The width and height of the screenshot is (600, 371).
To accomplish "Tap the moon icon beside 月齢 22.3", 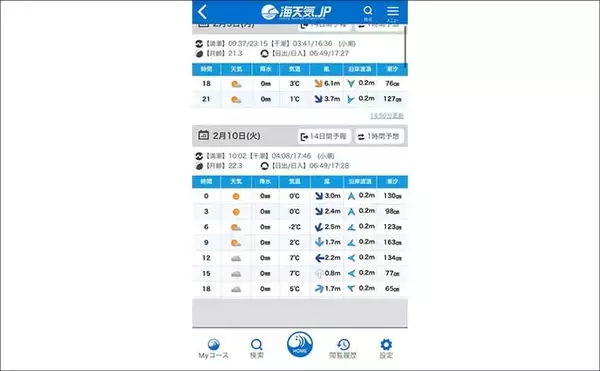I will [199, 166].
